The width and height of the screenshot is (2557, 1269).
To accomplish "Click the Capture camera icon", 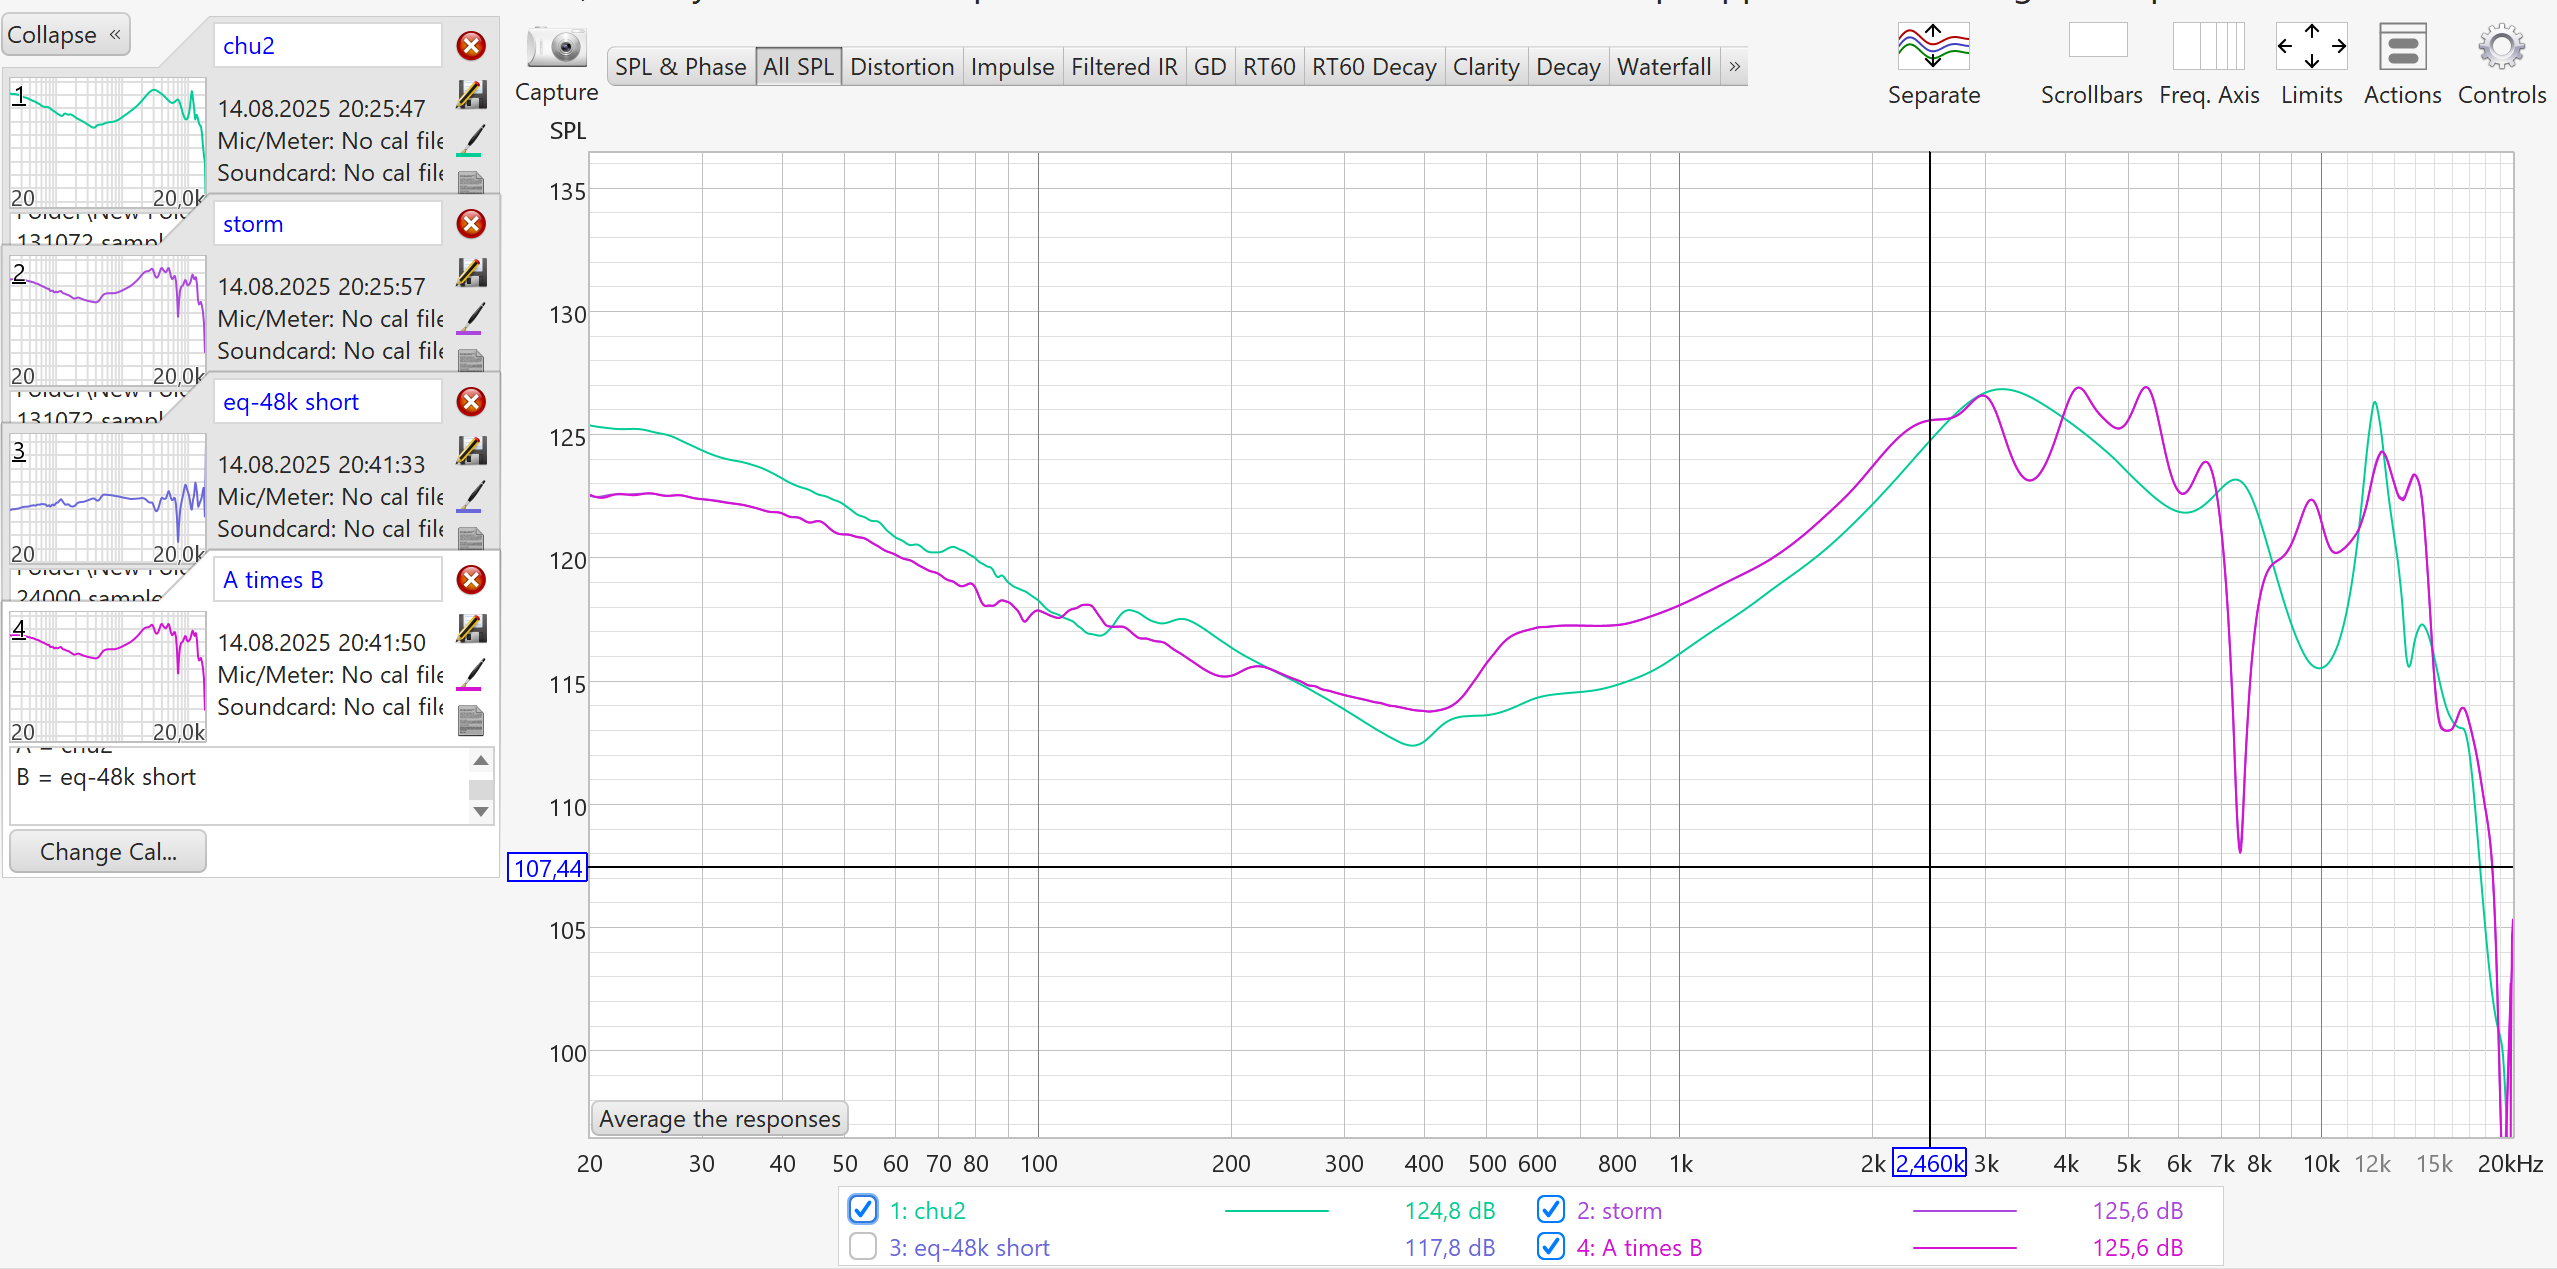I will (x=556, y=48).
